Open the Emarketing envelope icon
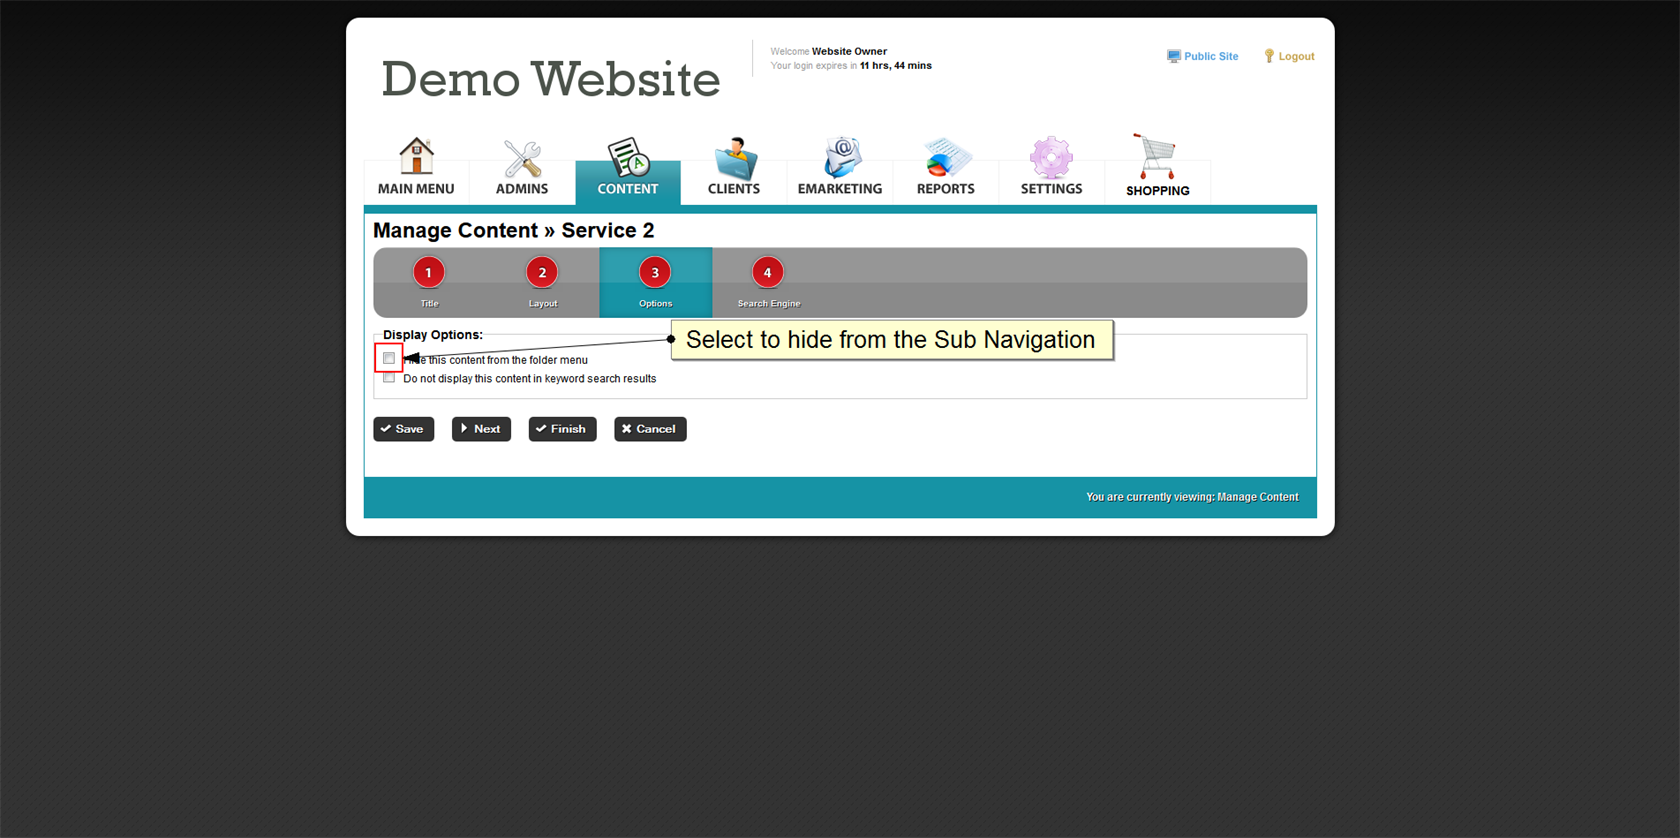Viewport: 1680px width, 838px height. (840, 158)
